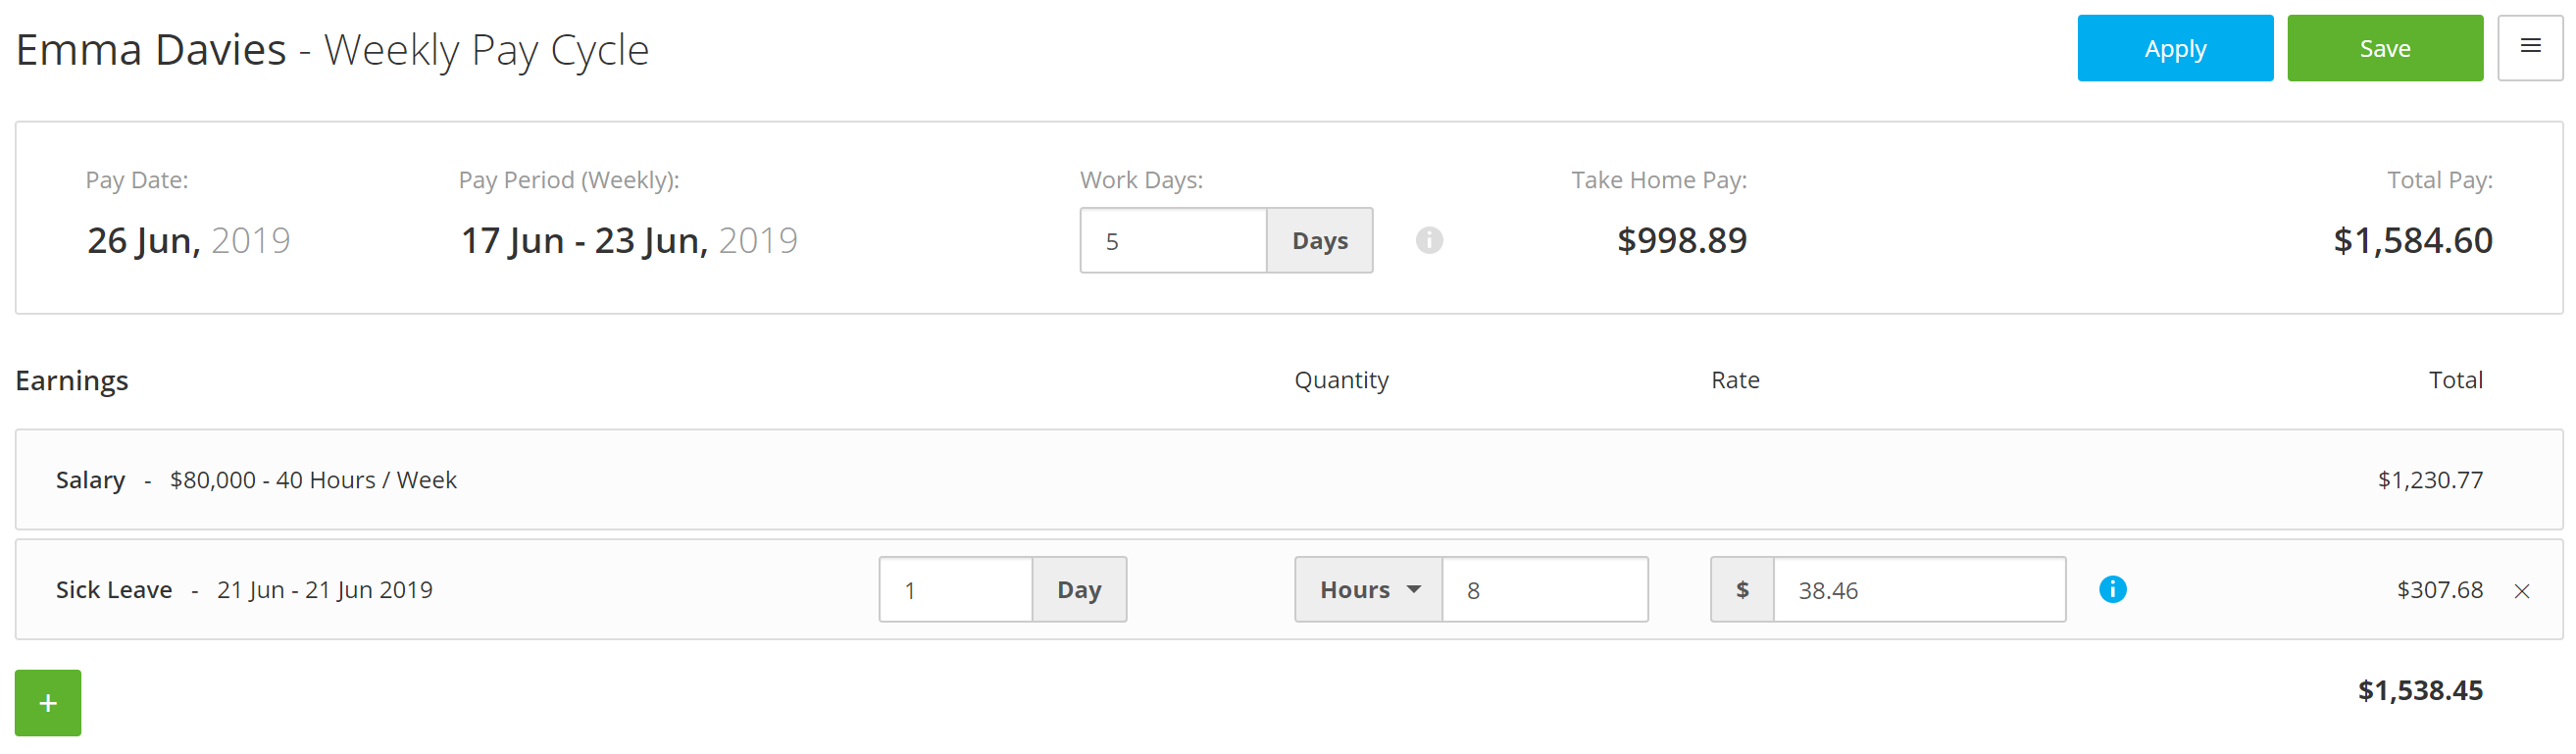Click the Days unit label on Work Days

point(1319,240)
